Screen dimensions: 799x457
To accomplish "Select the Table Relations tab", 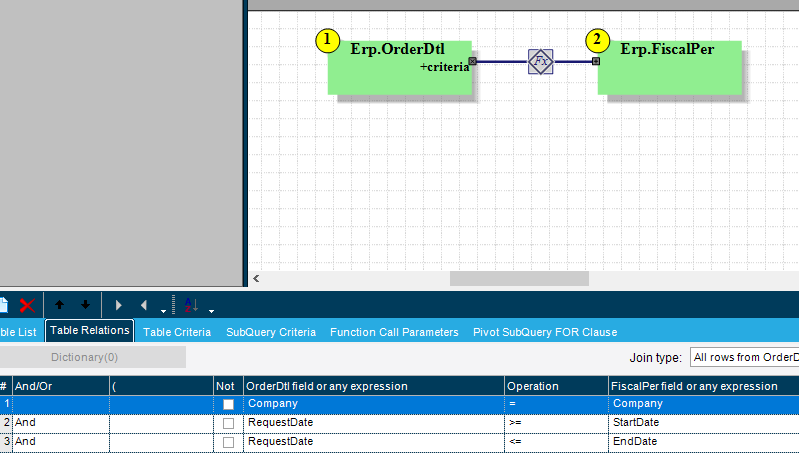I will (x=90, y=330).
